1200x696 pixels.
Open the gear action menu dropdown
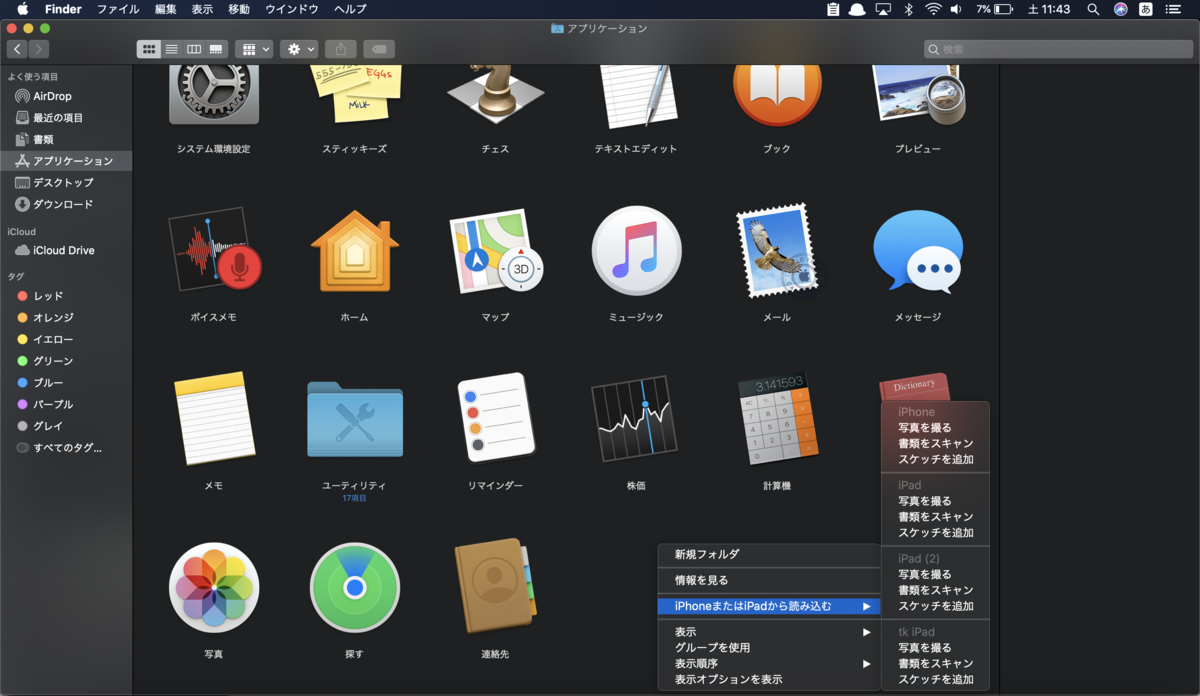point(299,49)
